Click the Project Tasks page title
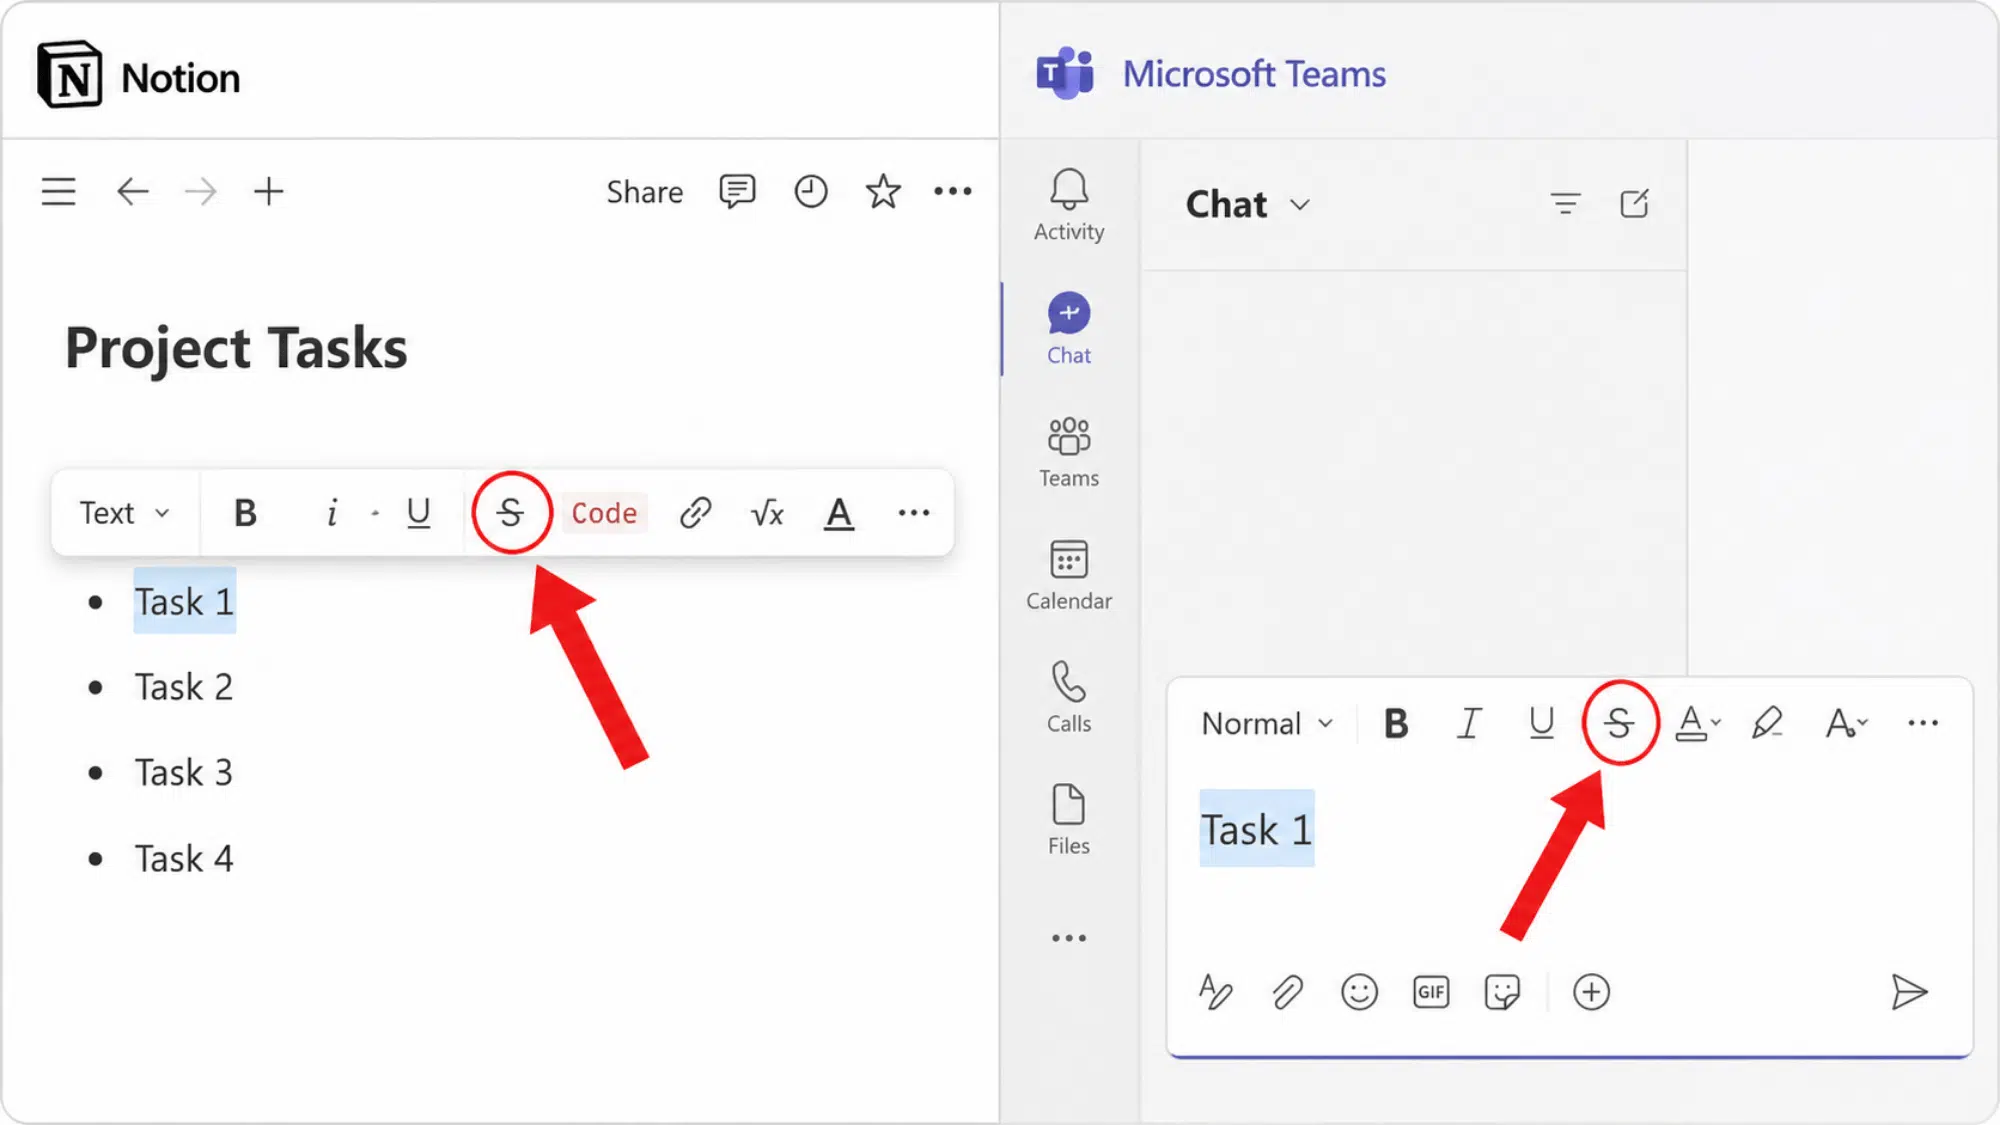Screen dimensions: 2000x1125 (x=236, y=349)
